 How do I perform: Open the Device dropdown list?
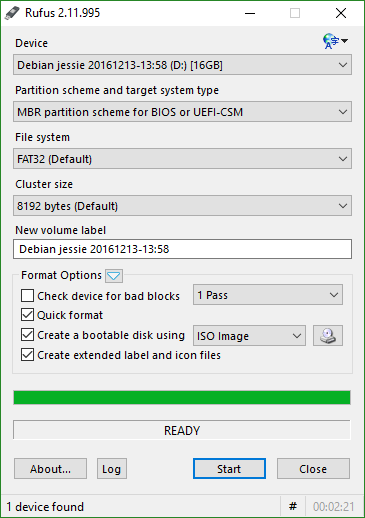182,65
